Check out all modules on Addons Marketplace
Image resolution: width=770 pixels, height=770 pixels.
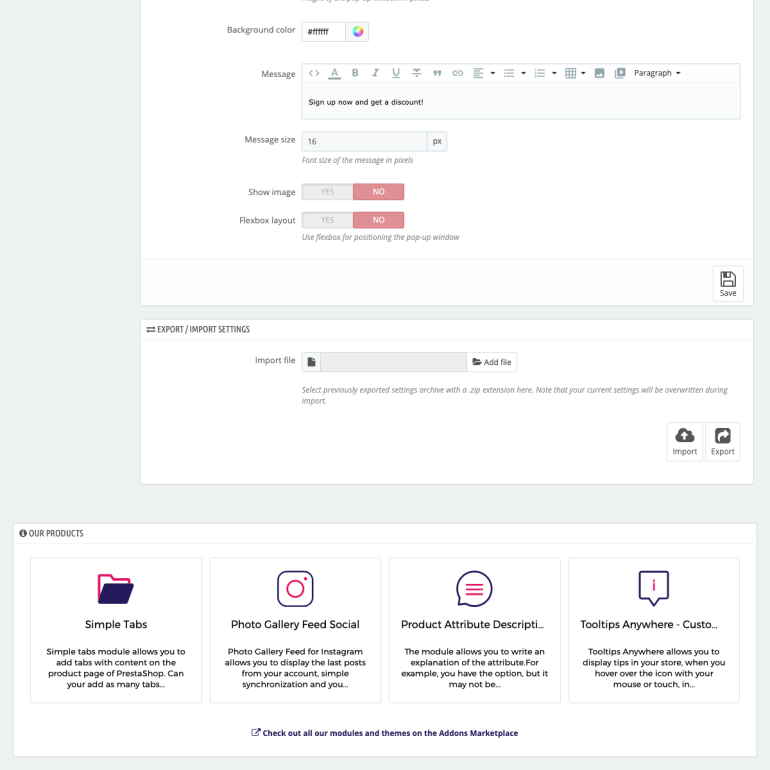(x=385, y=733)
